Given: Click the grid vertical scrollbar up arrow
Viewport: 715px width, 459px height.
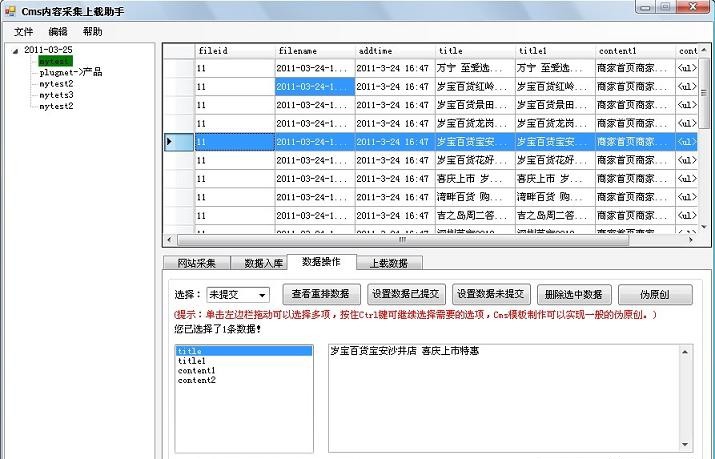Looking at the screenshot, I should click(x=704, y=49).
